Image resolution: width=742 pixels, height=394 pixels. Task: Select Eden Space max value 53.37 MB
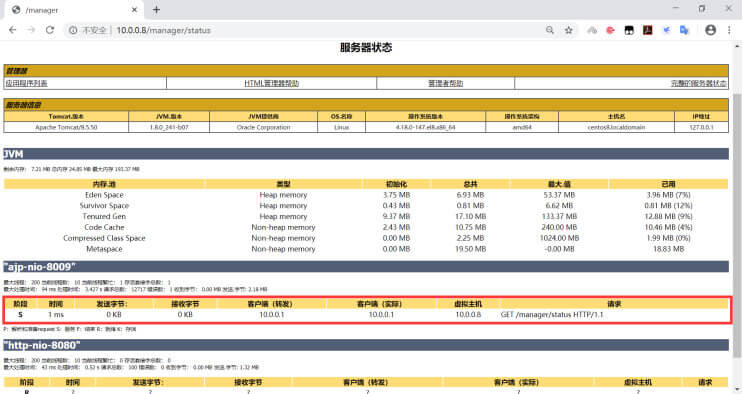(559, 195)
